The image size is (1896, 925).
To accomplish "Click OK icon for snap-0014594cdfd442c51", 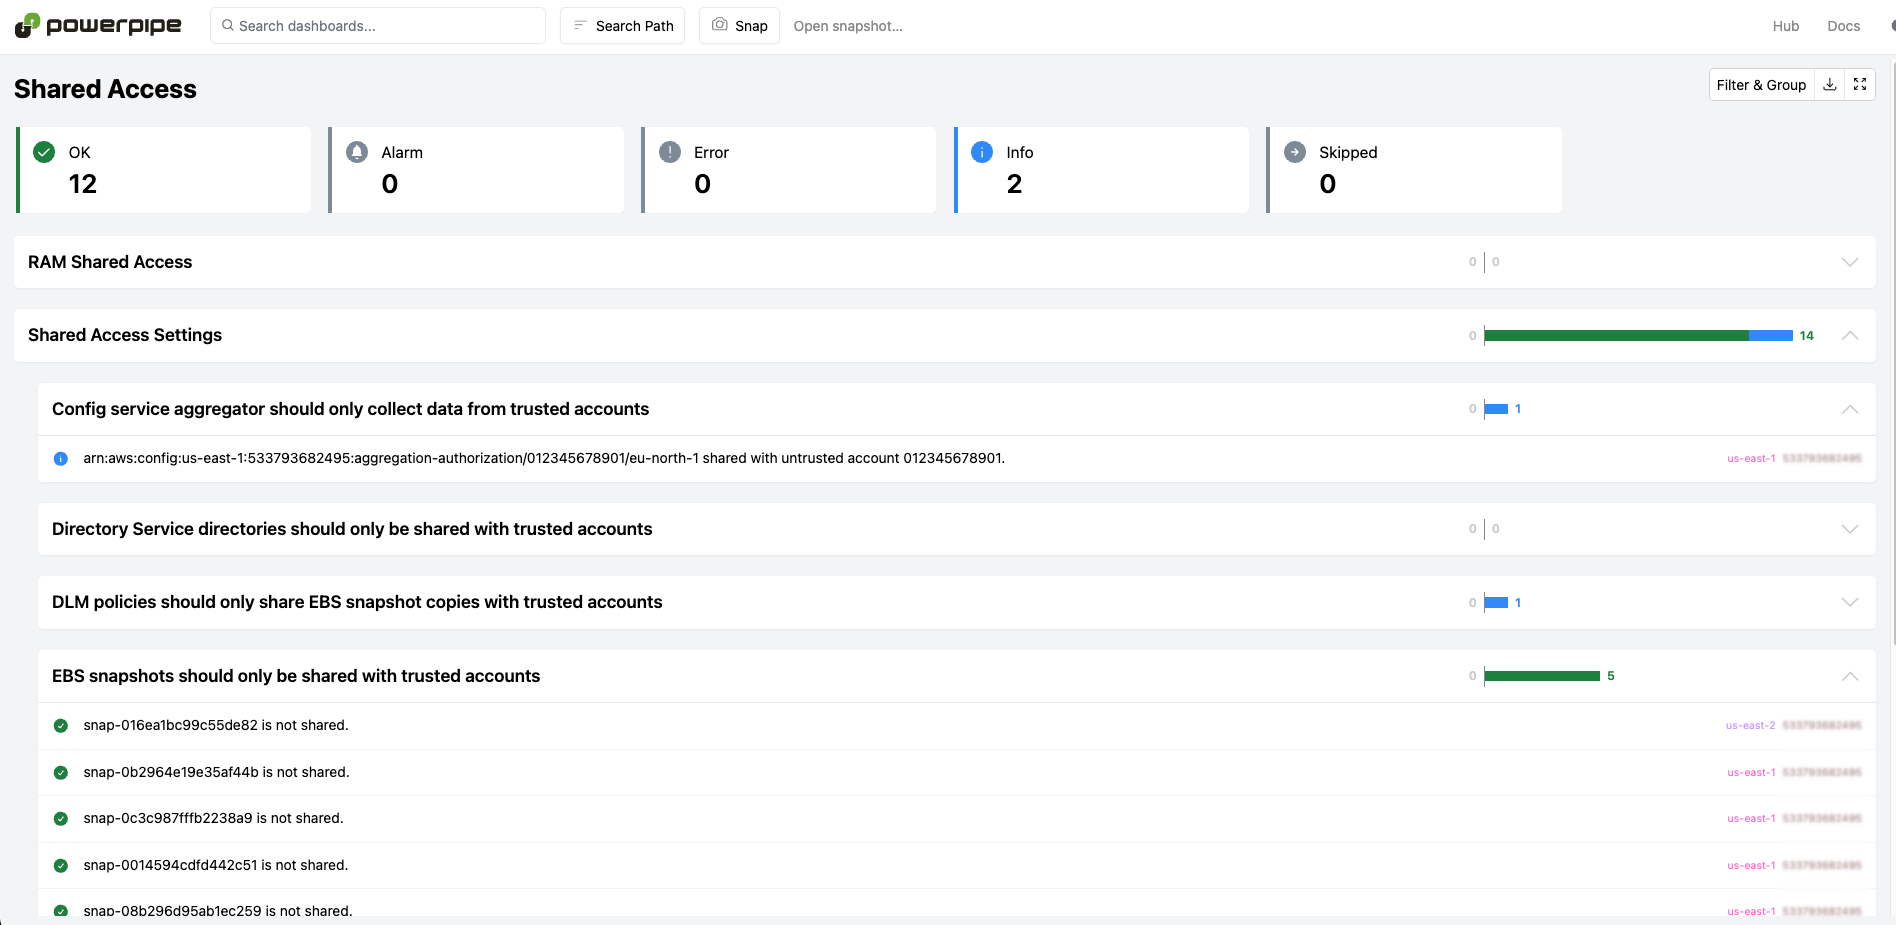I will 61,866.
